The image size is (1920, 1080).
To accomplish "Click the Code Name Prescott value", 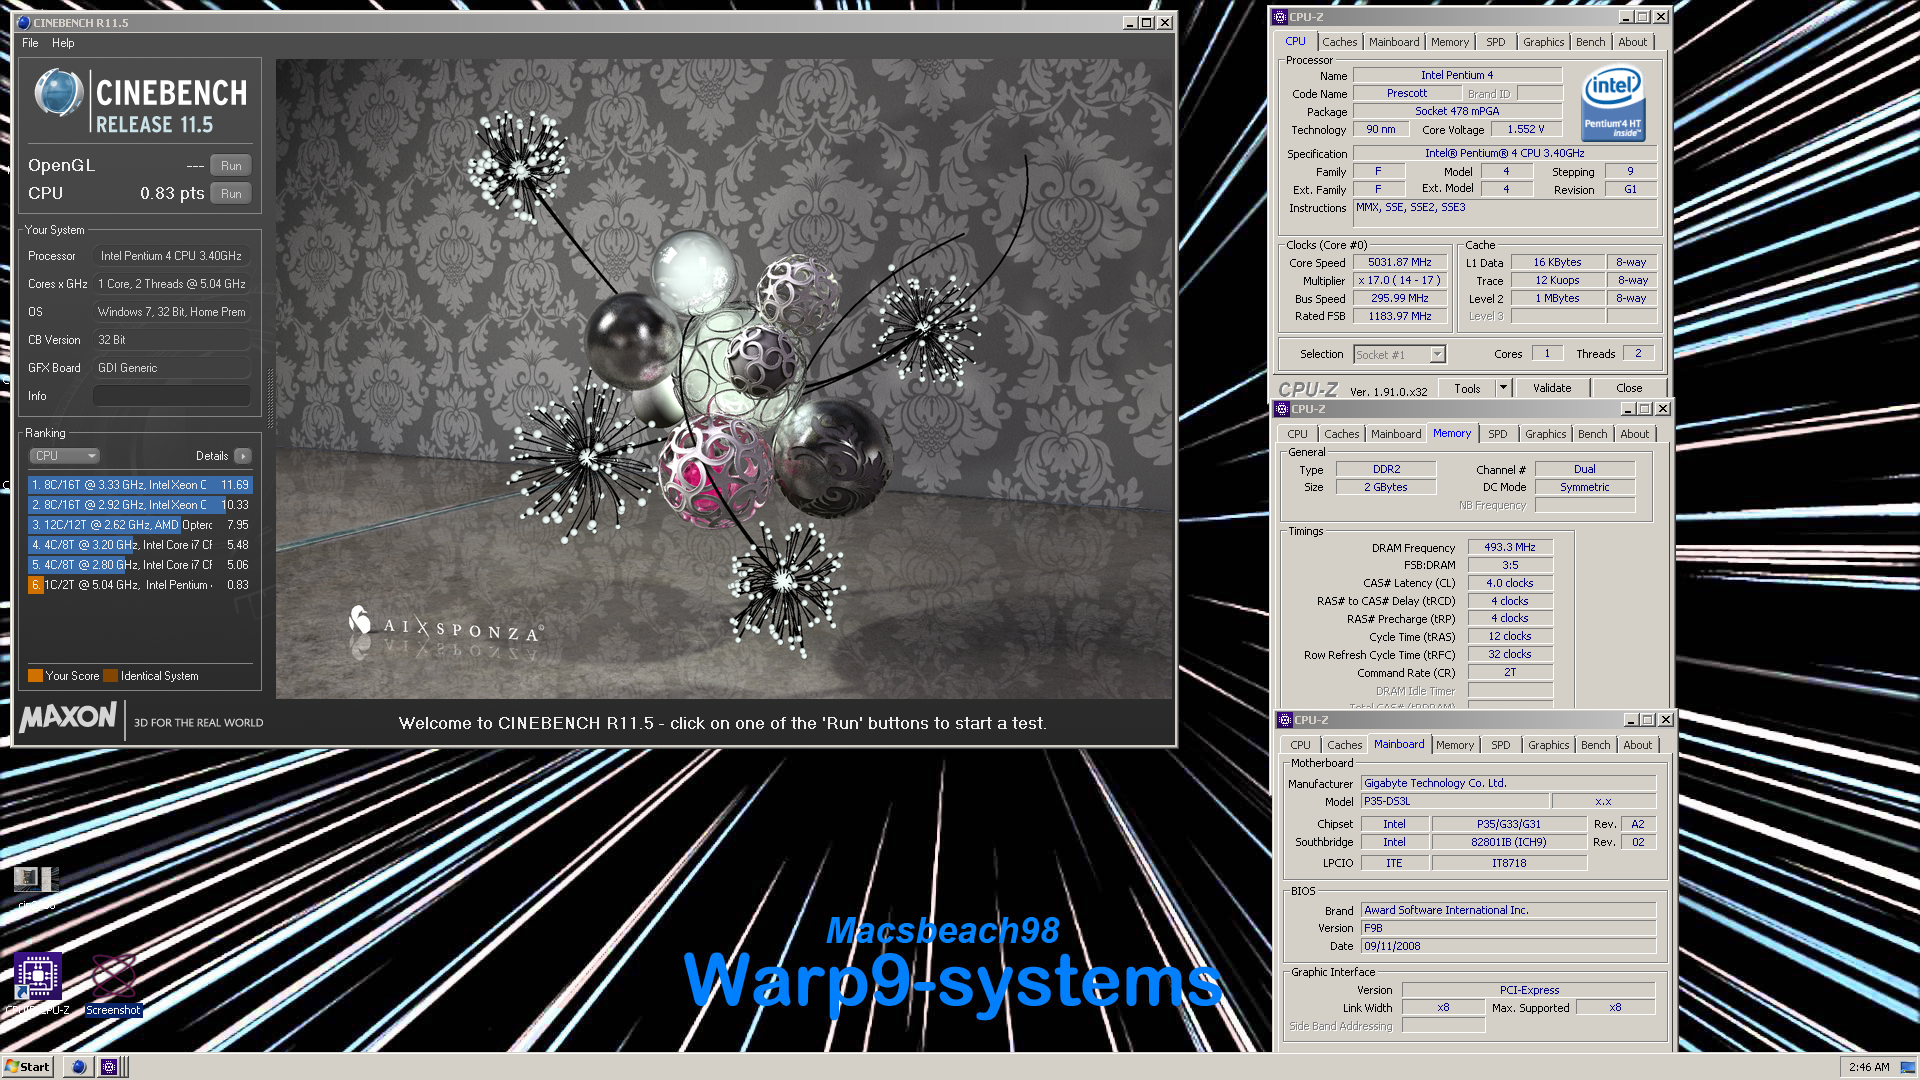I will coord(1407,94).
